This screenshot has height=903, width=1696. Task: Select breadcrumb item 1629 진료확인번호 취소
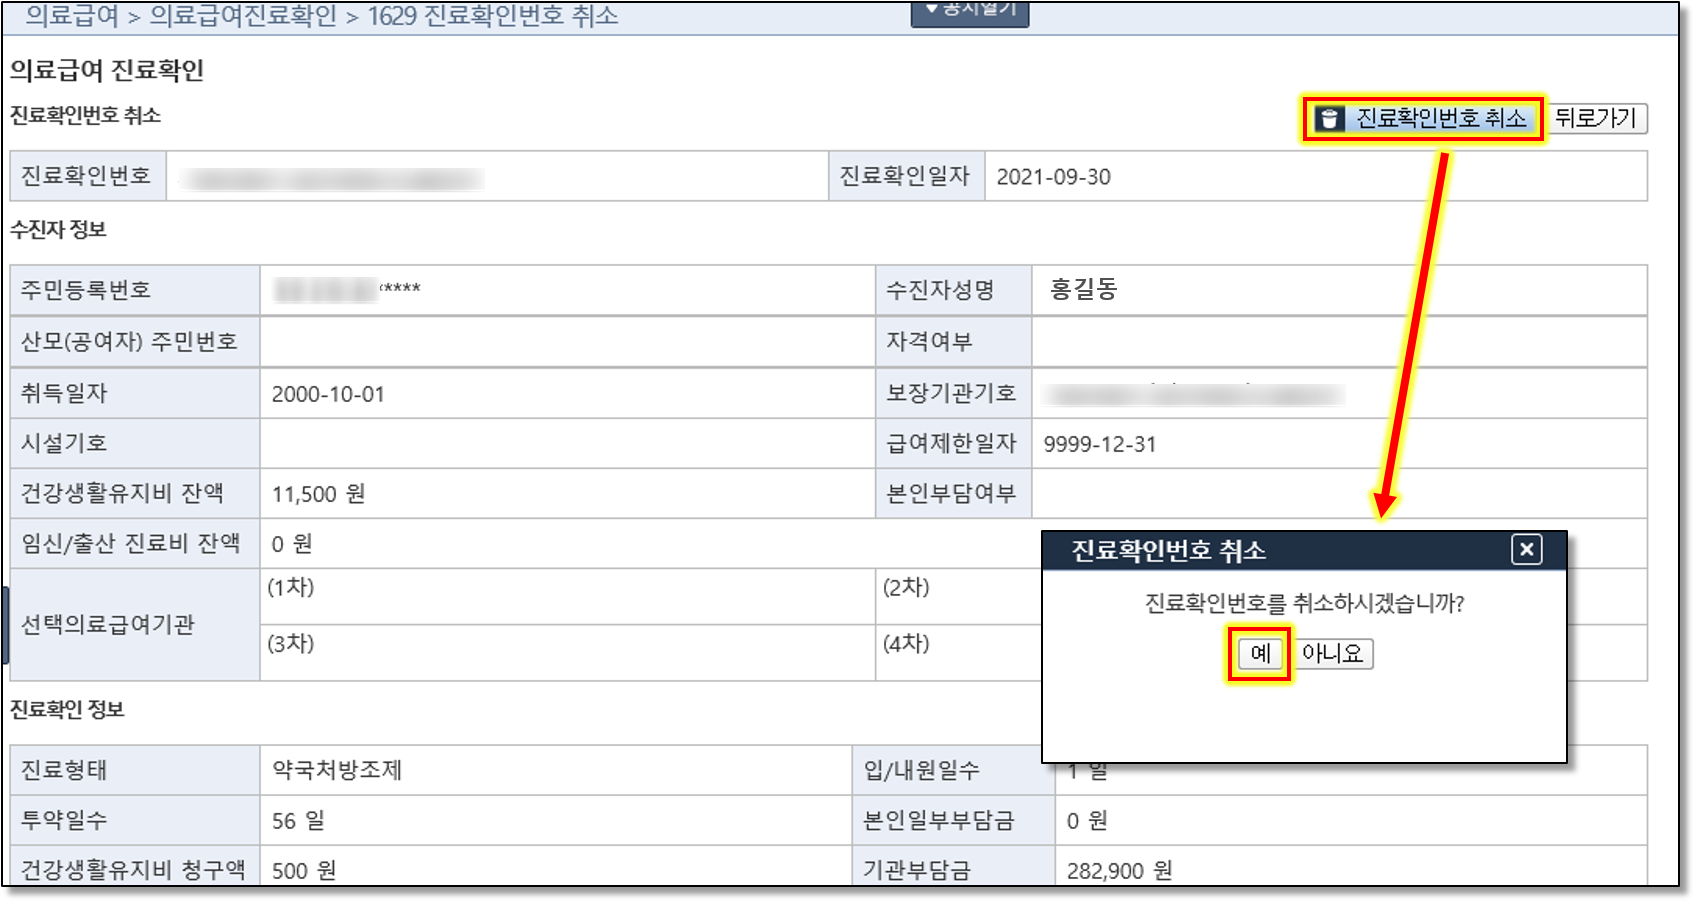[493, 16]
